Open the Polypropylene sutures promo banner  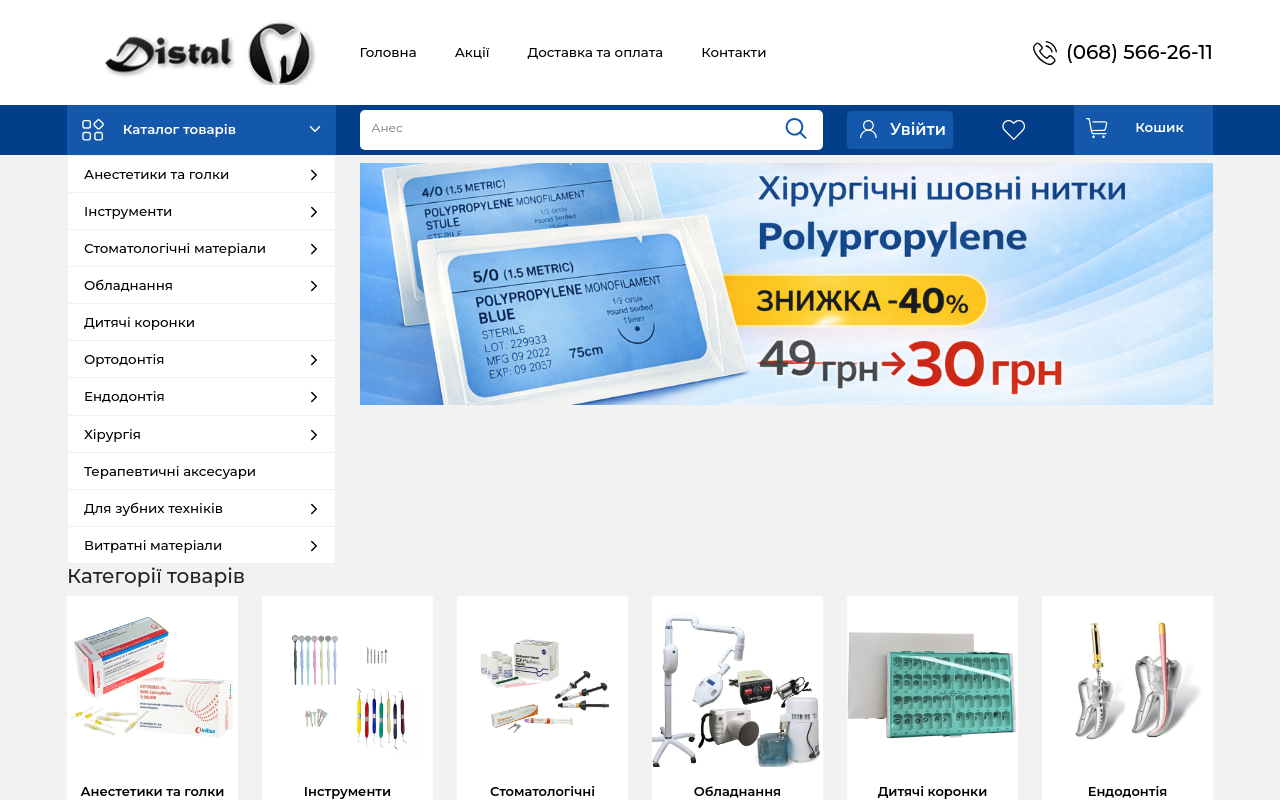click(x=786, y=284)
